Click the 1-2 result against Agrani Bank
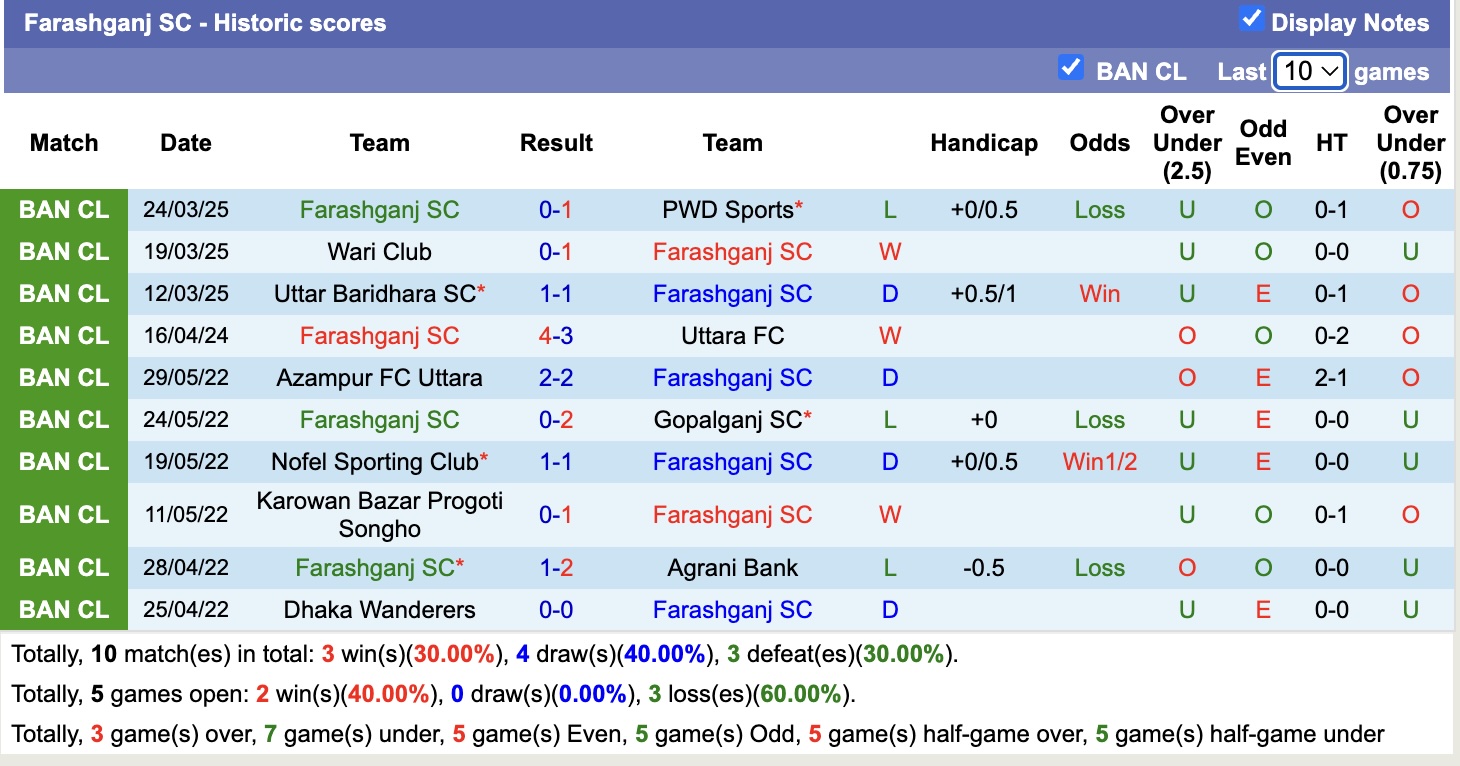This screenshot has width=1460, height=766. [556, 568]
